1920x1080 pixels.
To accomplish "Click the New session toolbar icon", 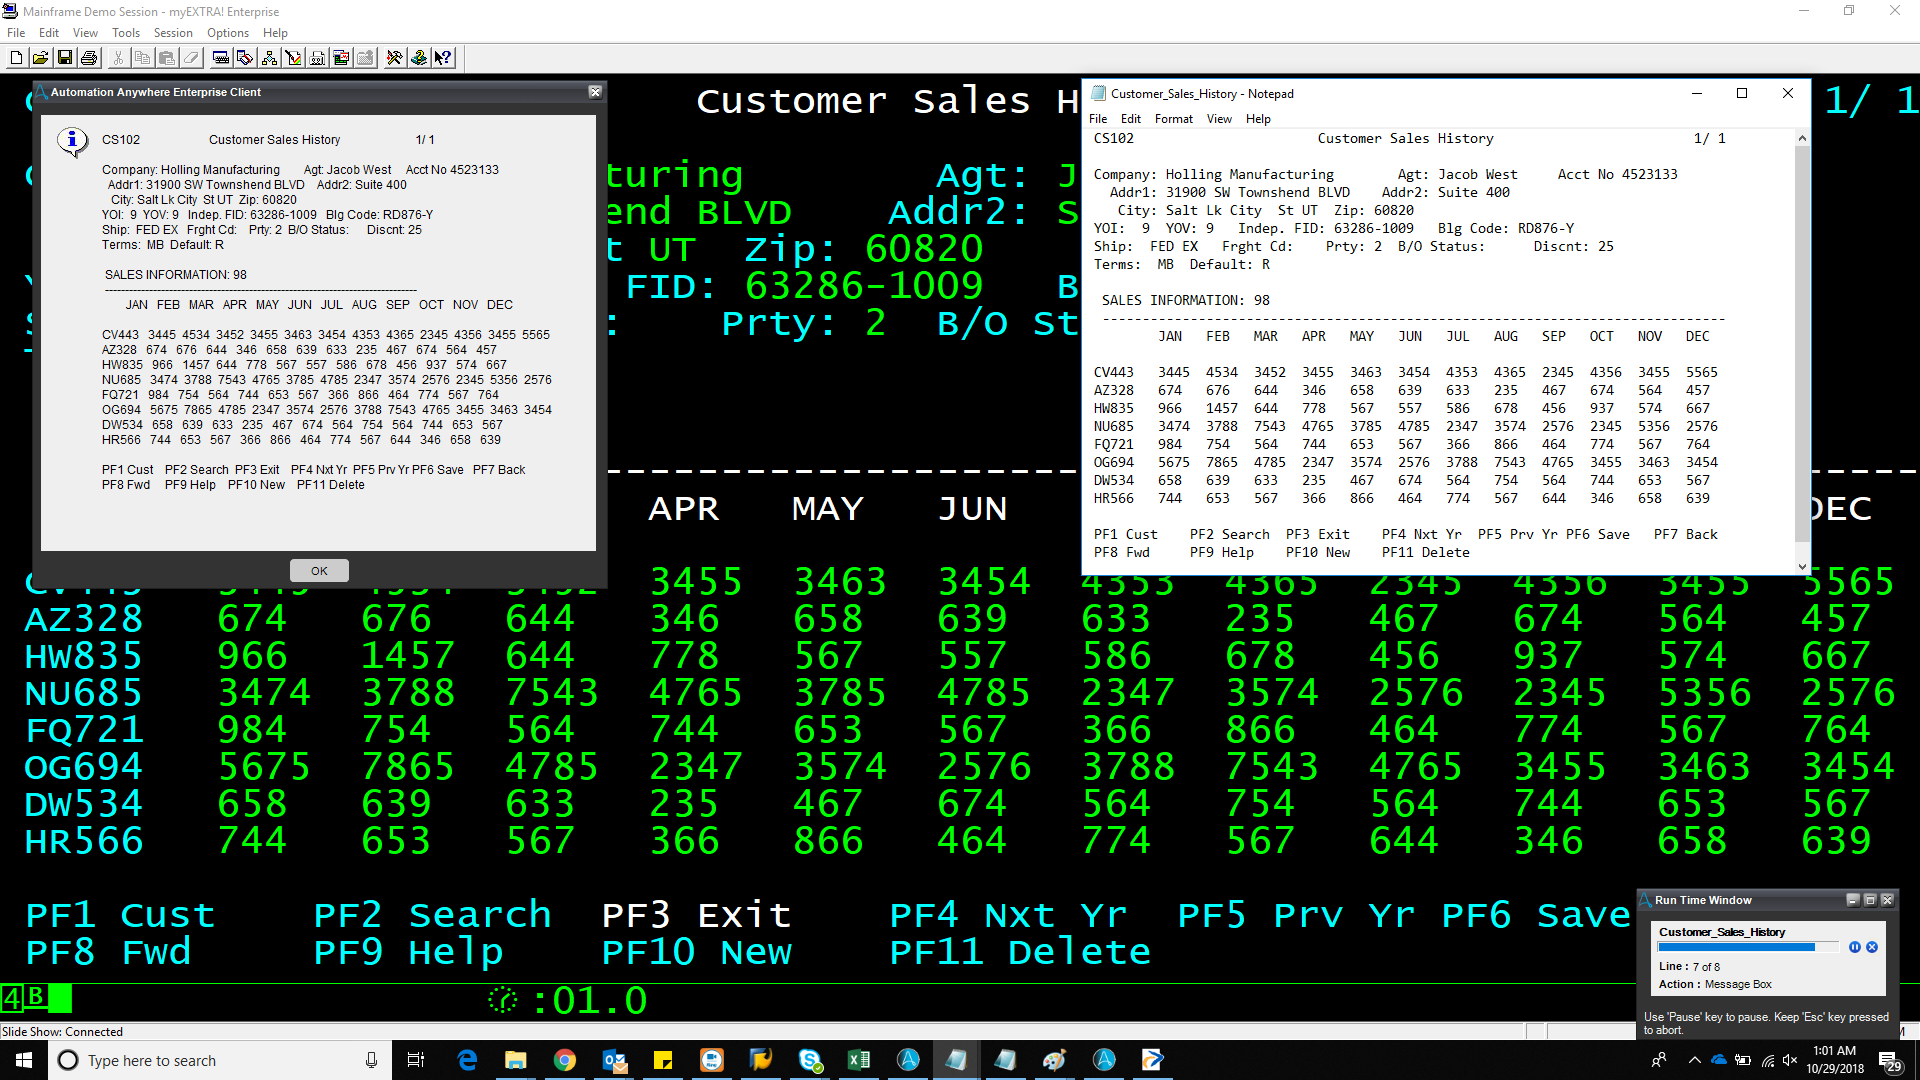I will coord(16,58).
